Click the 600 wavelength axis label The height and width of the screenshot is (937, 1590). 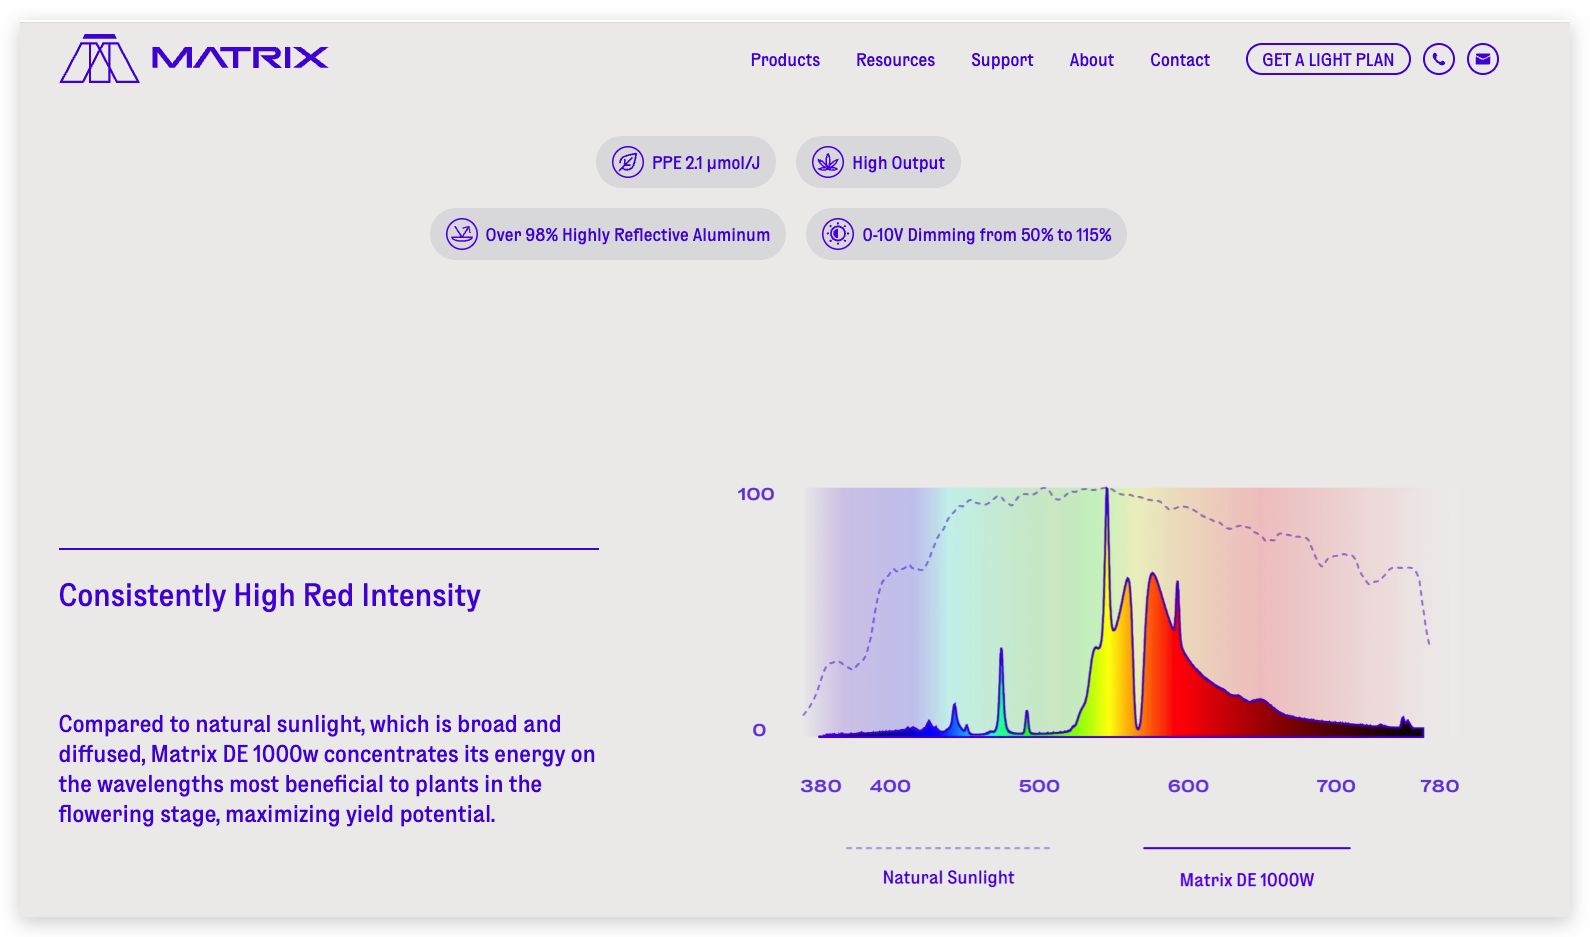pos(1188,786)
